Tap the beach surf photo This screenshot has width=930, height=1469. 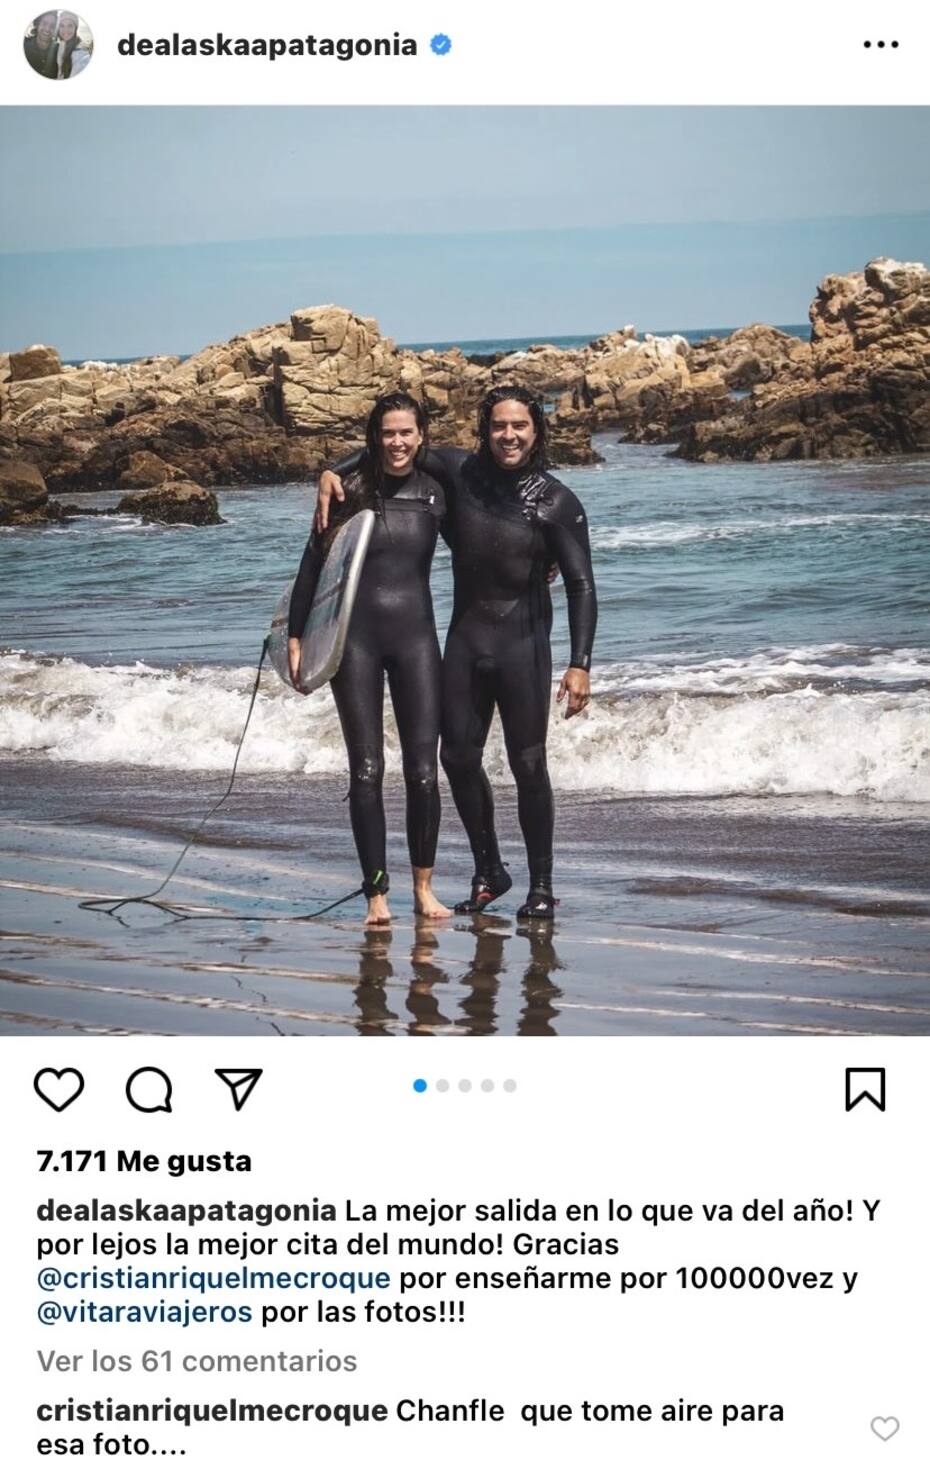point(465,570)
